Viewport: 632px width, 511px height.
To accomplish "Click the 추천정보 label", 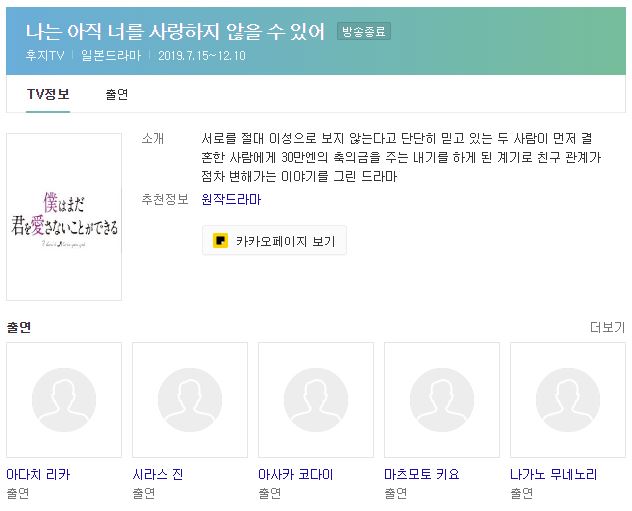I will coord(165,199).
